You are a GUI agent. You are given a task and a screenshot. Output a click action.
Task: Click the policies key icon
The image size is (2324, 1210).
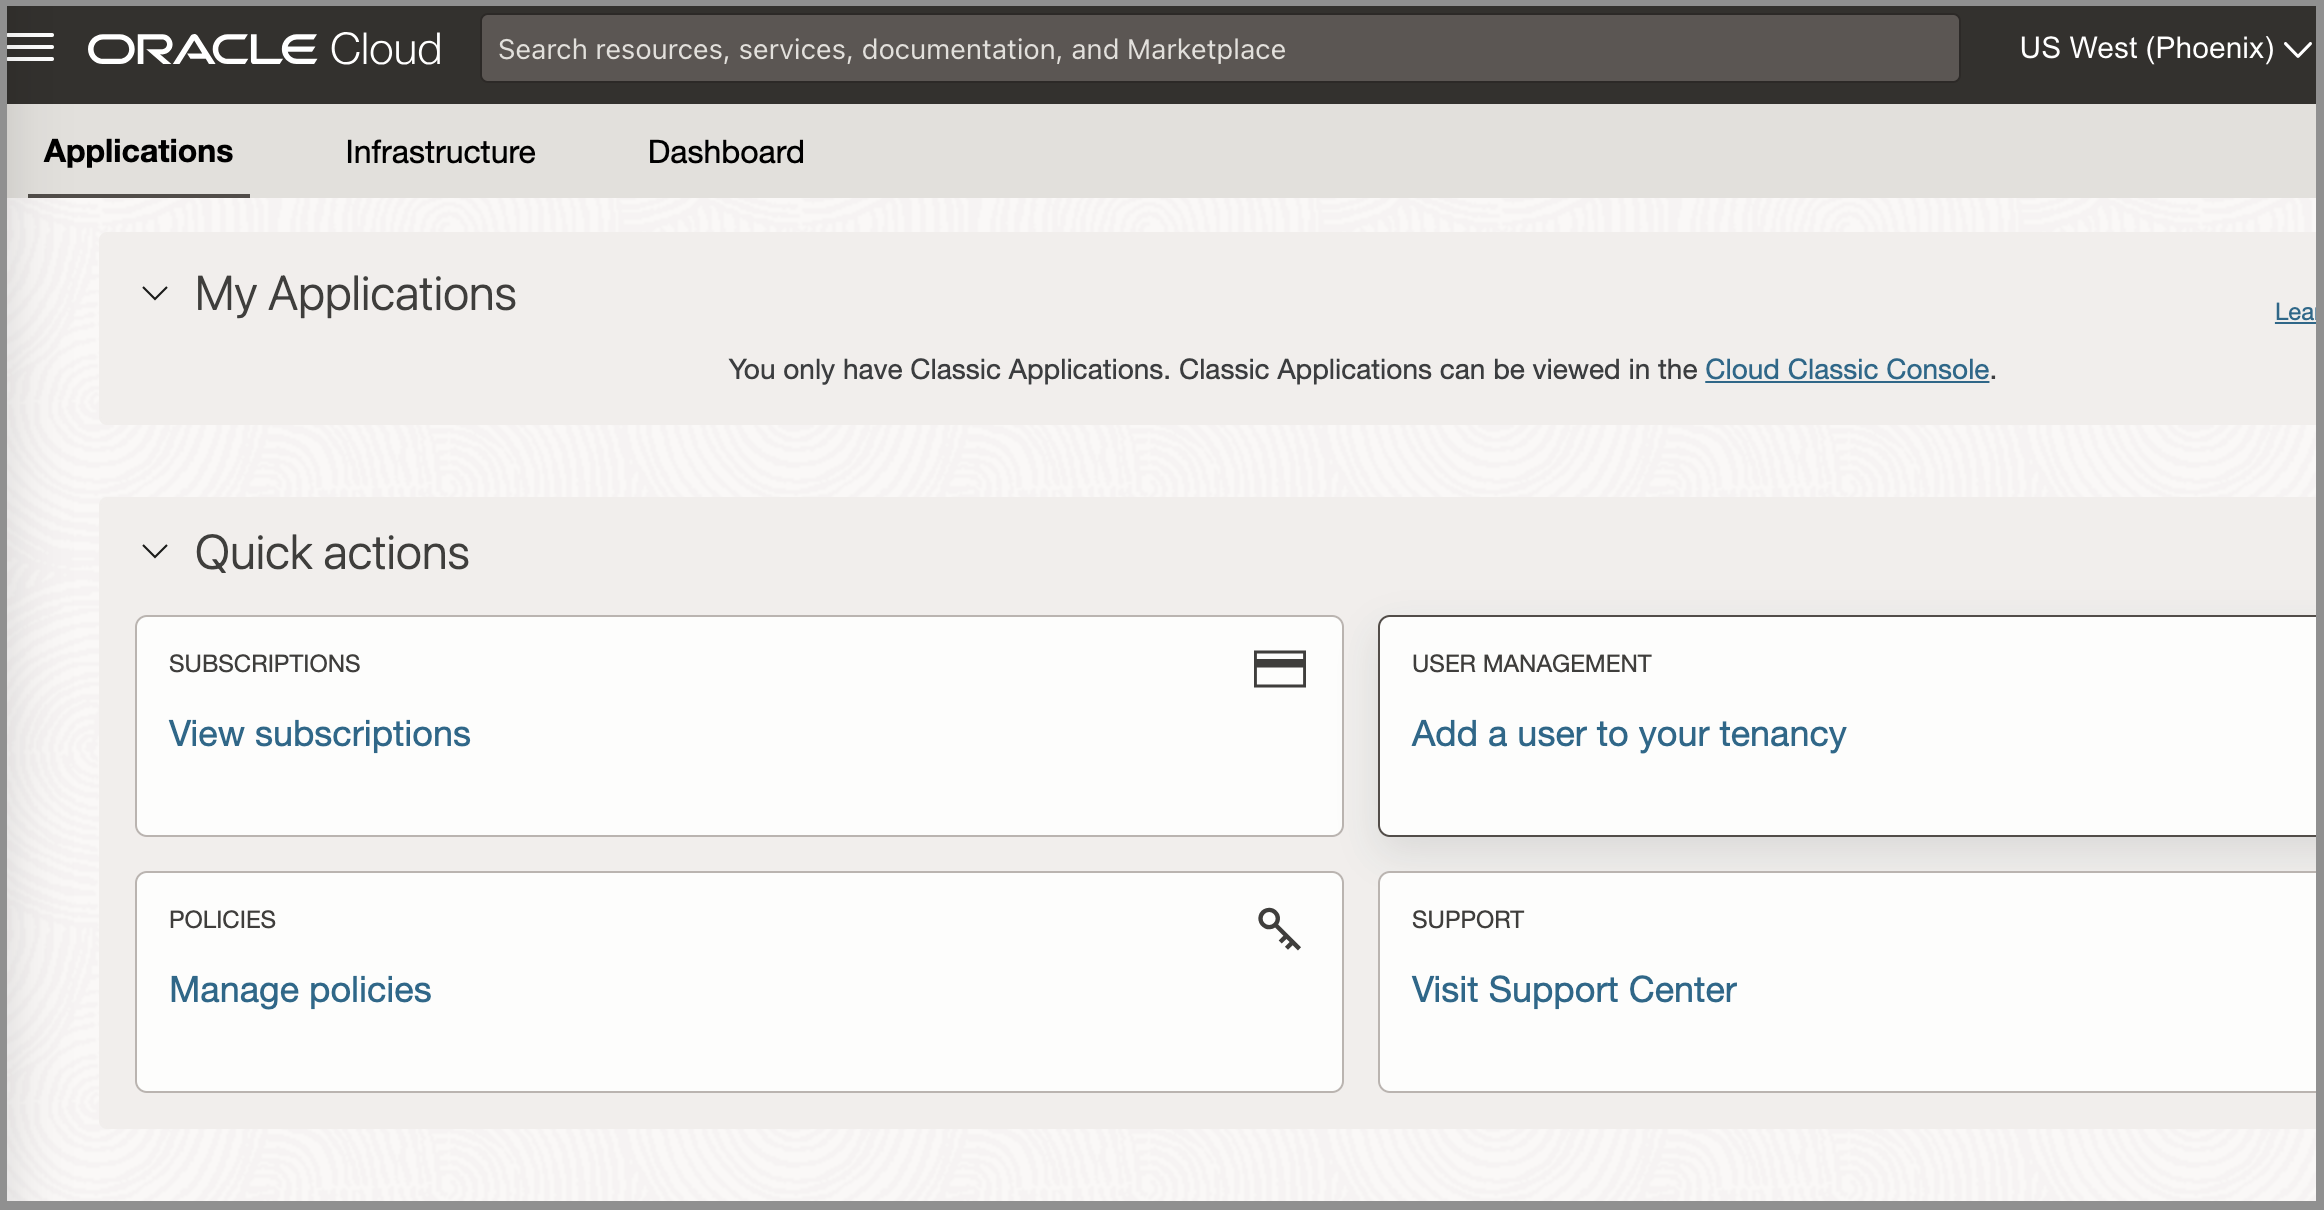coord(1278,928)
